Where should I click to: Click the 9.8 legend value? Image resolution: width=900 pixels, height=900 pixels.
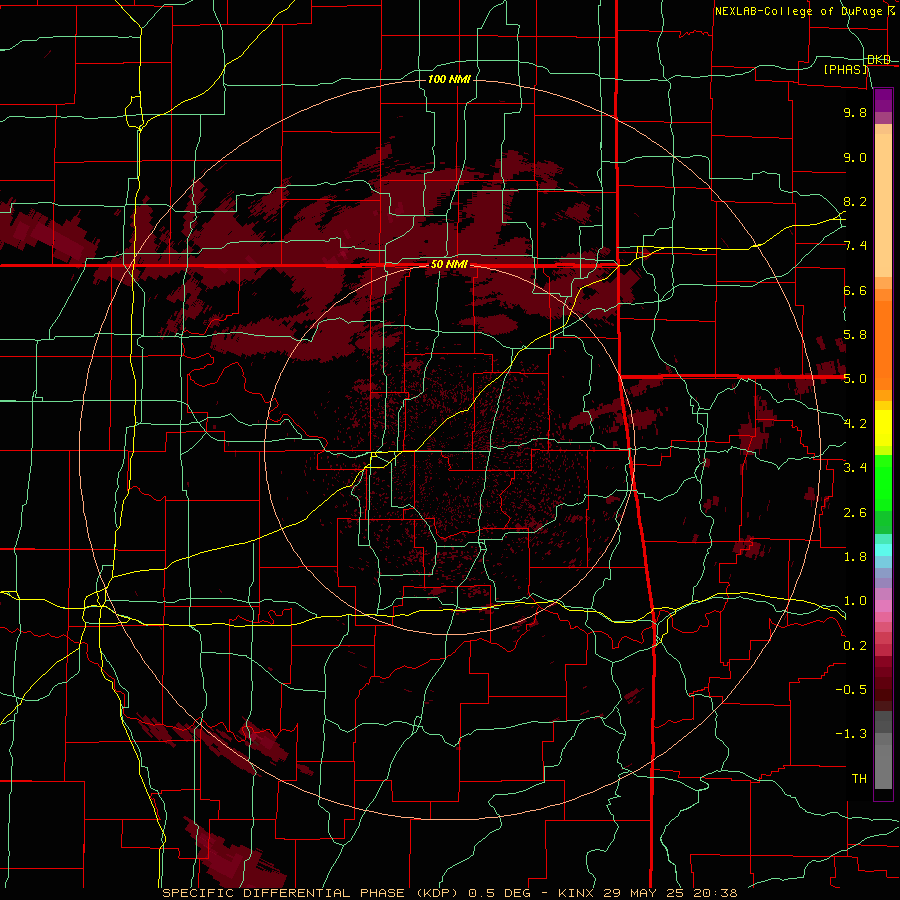(855, 113)
